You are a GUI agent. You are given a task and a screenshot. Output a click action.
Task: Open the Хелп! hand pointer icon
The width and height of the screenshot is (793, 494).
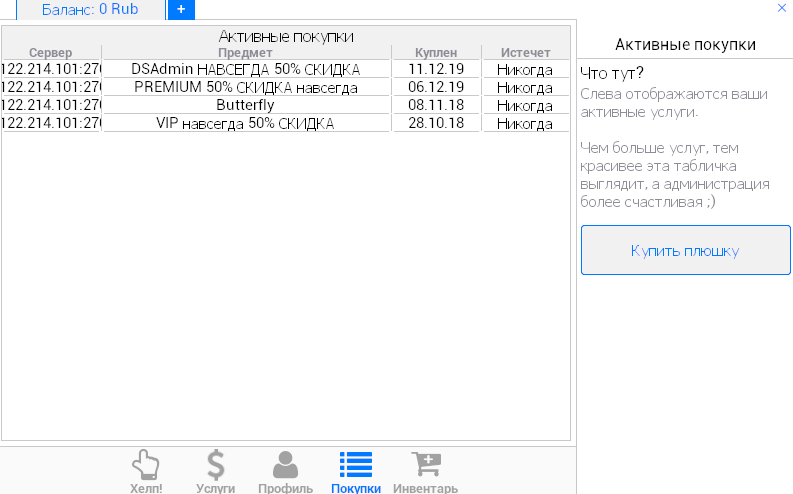(x=146, y=466)
